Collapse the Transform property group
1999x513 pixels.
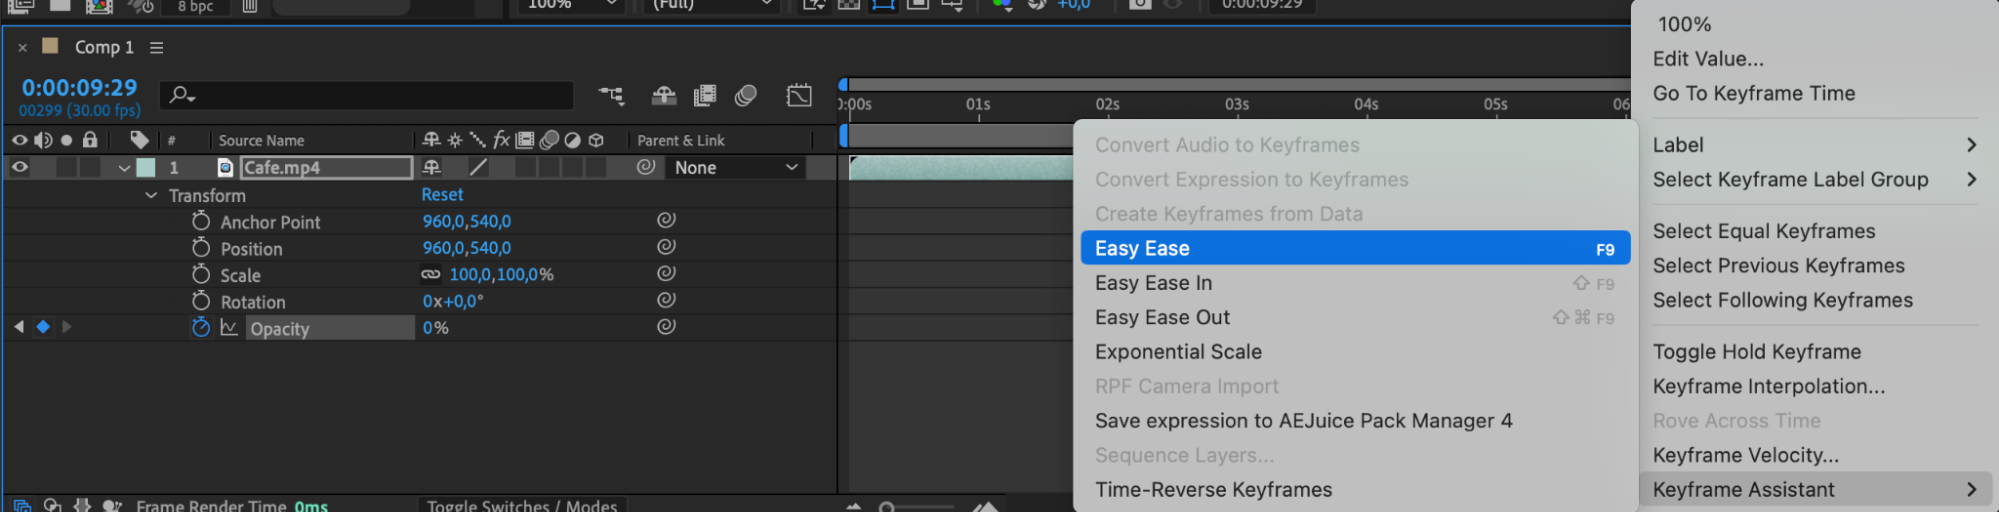(x=151, y=196)
